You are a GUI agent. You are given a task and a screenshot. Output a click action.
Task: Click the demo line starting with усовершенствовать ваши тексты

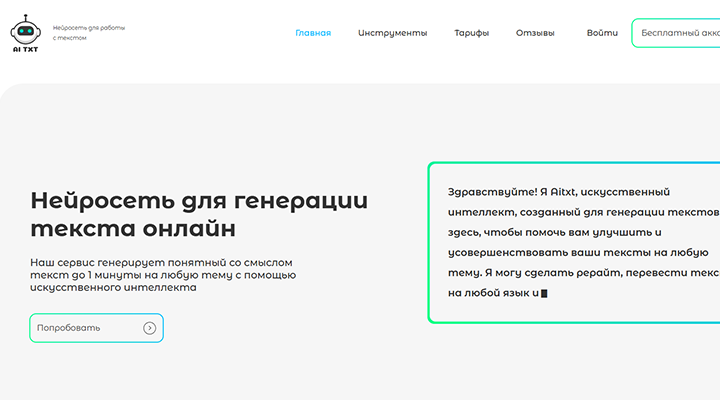click(x=569, y=253)
